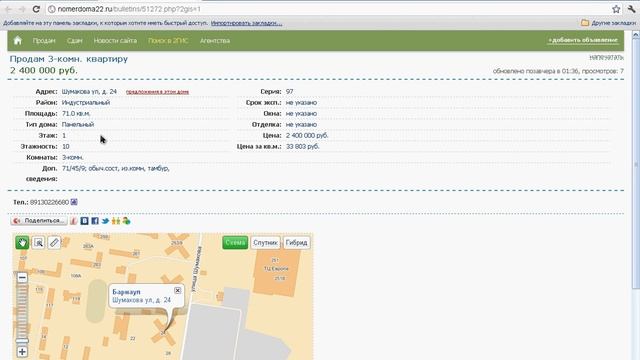640x360 pixels.
Task: Click the Поделиться share button
Action: [x=39, y=221]
